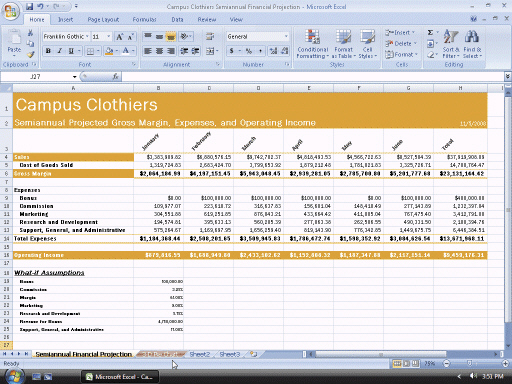
Task: Customize the Quick Access Toolbar dropdown
Action: pyautogui.click(x=76, y=6)
